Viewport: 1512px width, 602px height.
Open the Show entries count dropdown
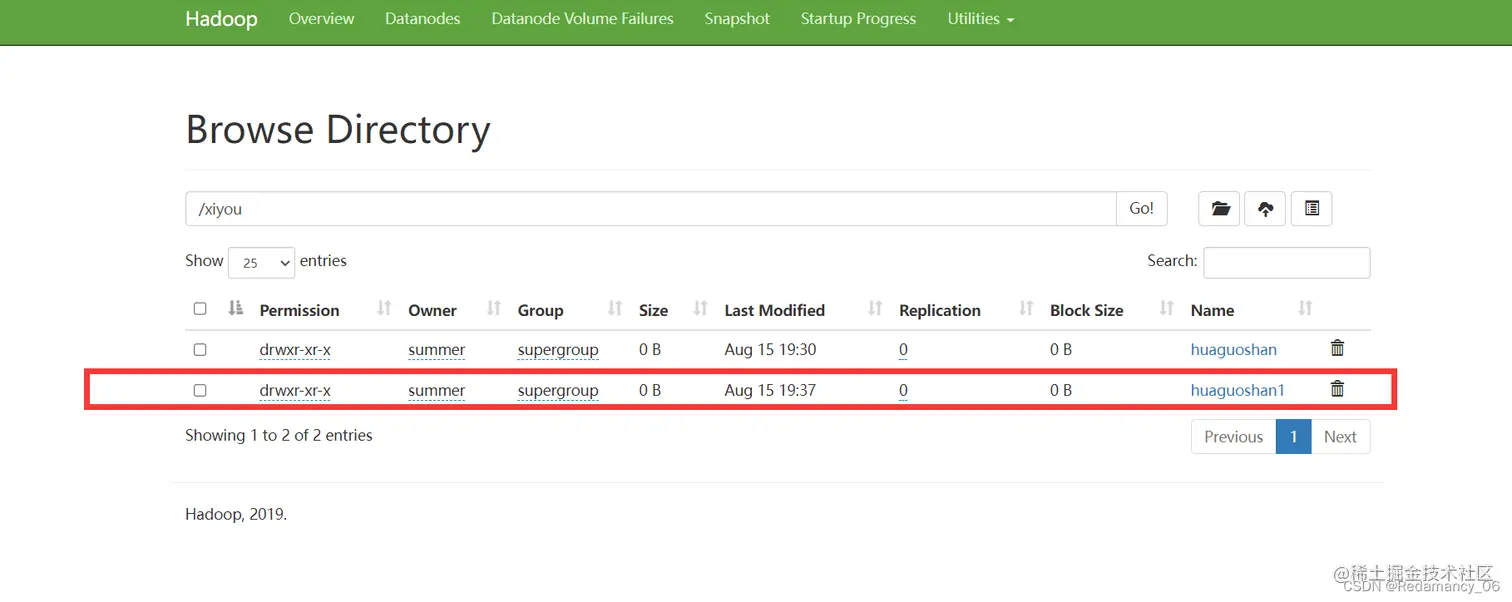[x=262, y=262]
